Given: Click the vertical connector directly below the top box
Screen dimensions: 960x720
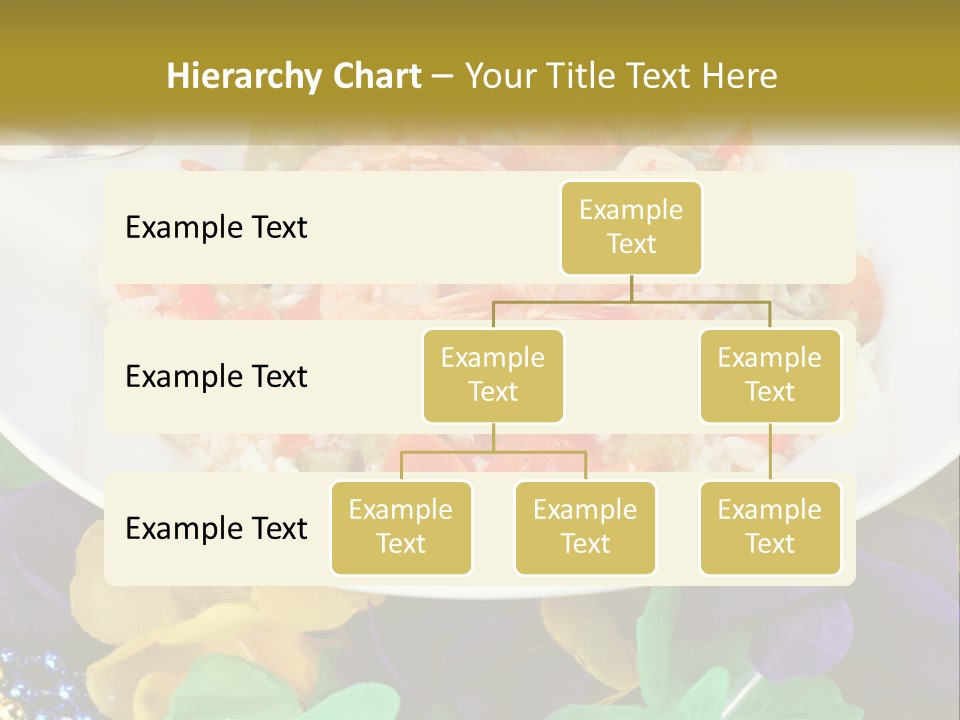Looking at the screenshot, I should [631, 288].
